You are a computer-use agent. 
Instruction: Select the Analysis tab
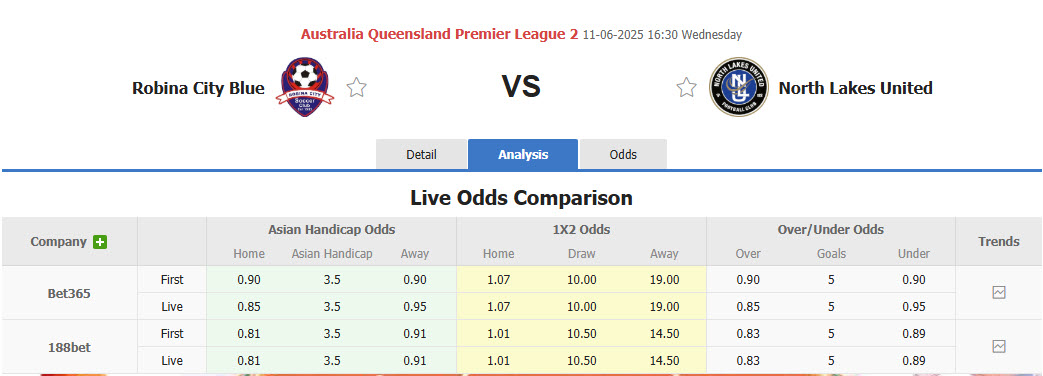(x=523, y=154)
